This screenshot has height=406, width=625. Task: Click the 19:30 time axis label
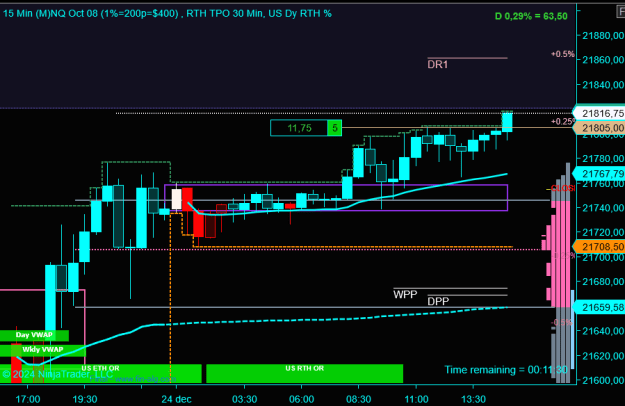click(85, 399)
